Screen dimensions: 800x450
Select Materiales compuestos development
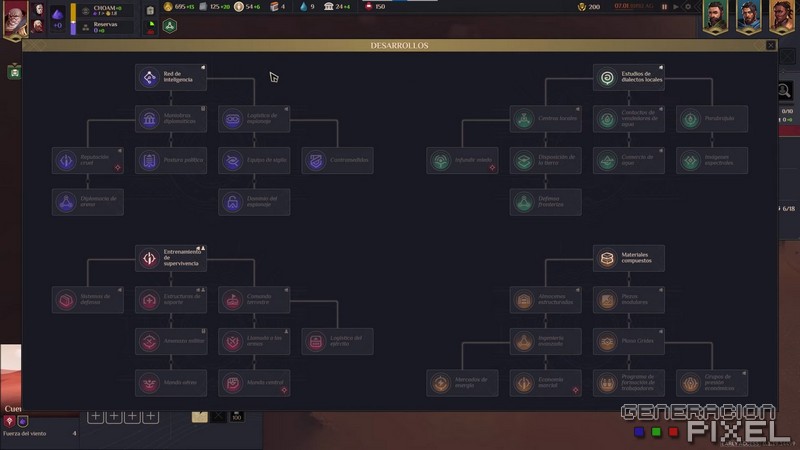[629, 258]
